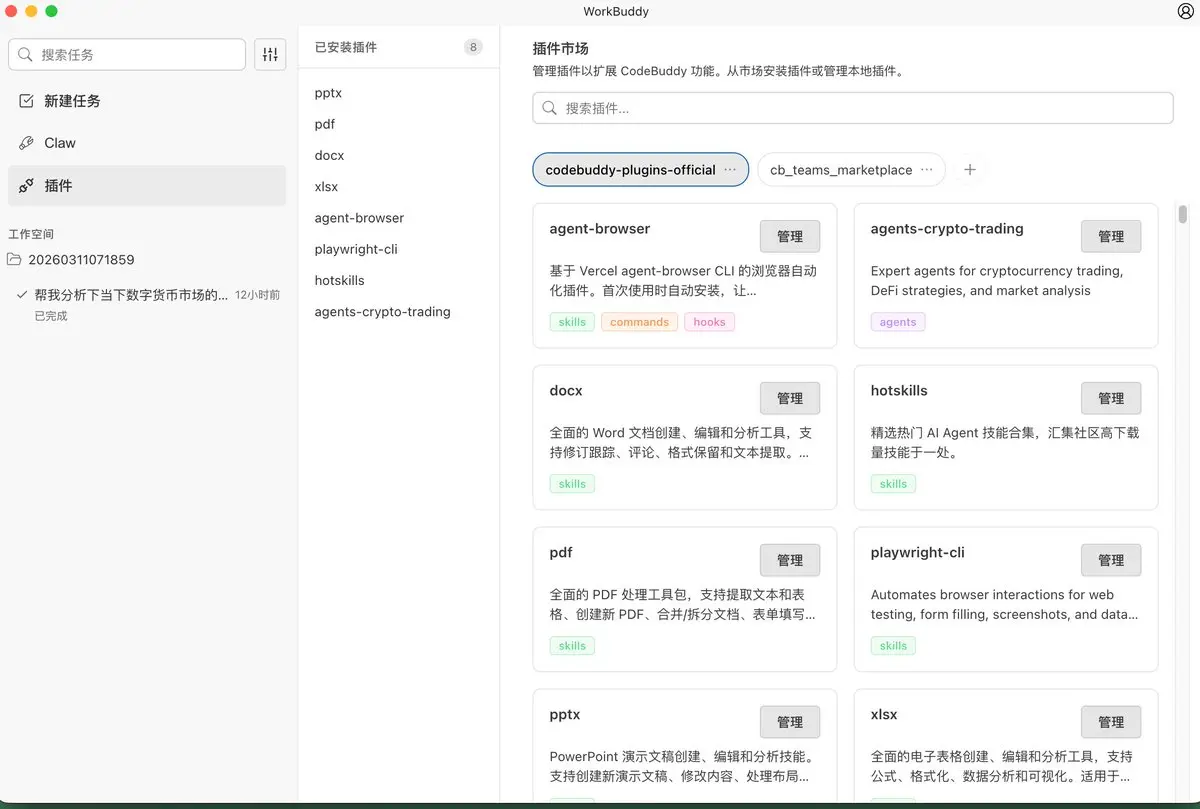This screenshot has height=809, width=1200.
Task: Click the plugin icon in sidebar
Action: point(26,186)
